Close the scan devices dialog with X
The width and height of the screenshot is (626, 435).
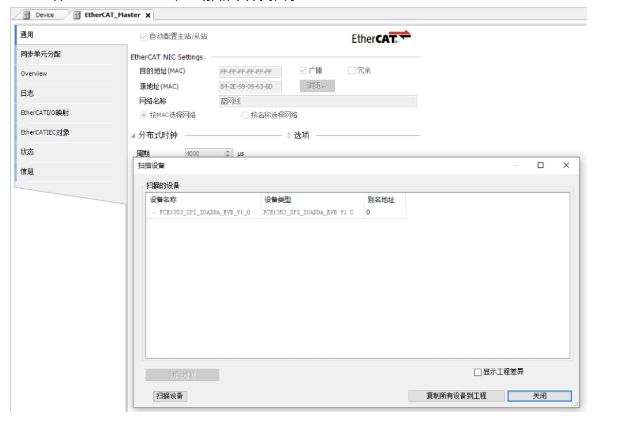(566, 165)
